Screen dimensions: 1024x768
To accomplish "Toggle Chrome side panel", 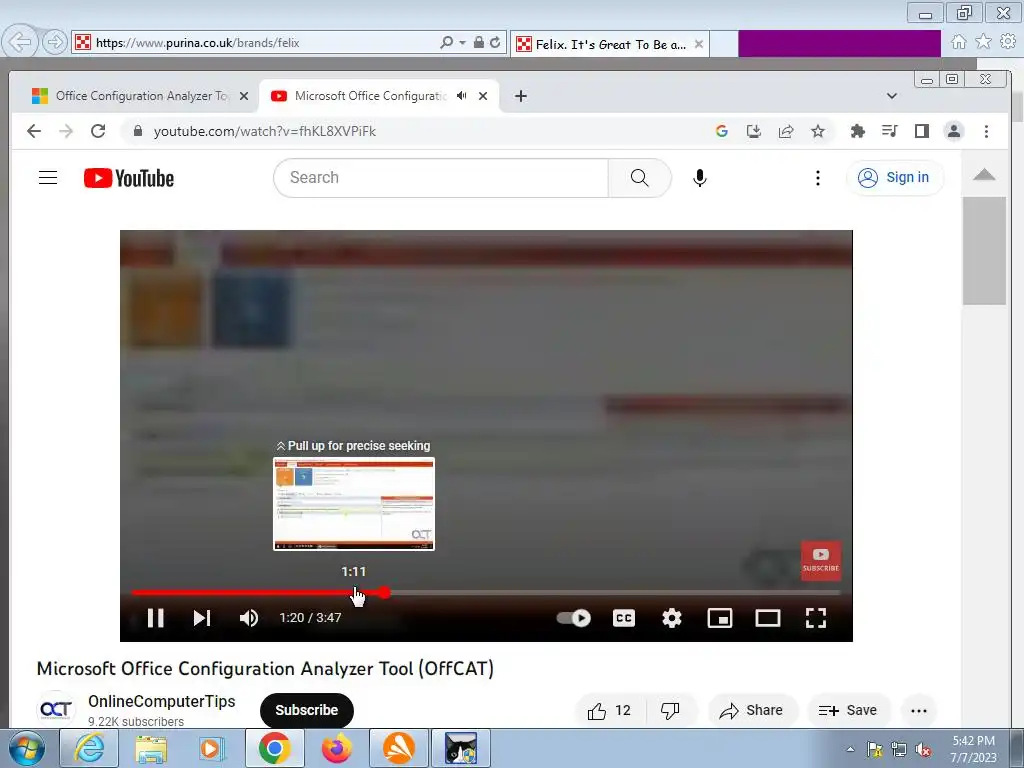I will coord(921,131).
